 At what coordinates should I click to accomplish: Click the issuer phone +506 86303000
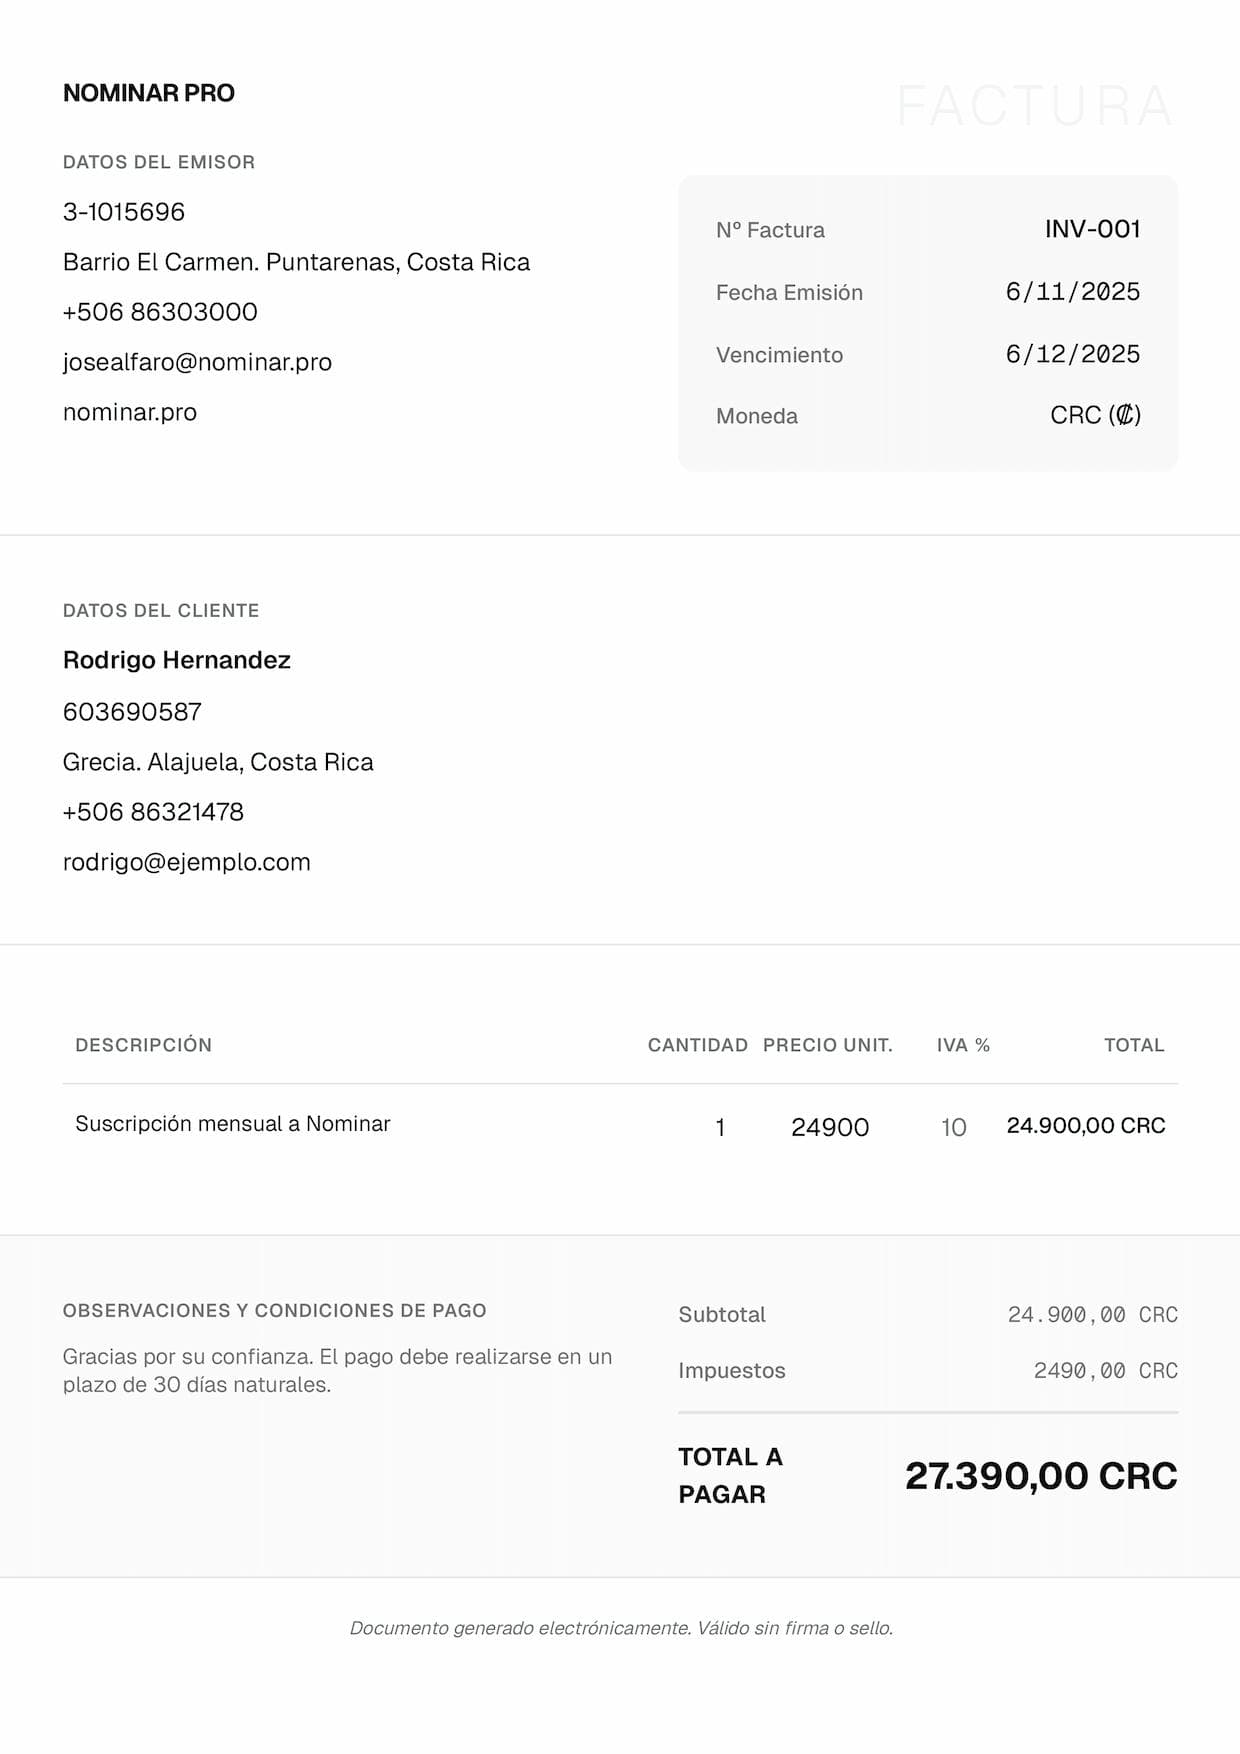point(160,312)
